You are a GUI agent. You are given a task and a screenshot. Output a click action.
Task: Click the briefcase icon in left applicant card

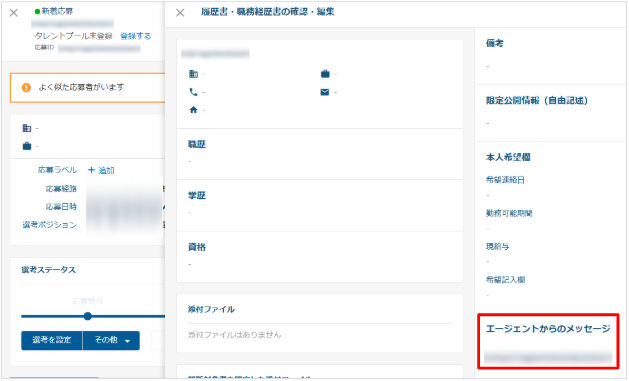(27, 146)
